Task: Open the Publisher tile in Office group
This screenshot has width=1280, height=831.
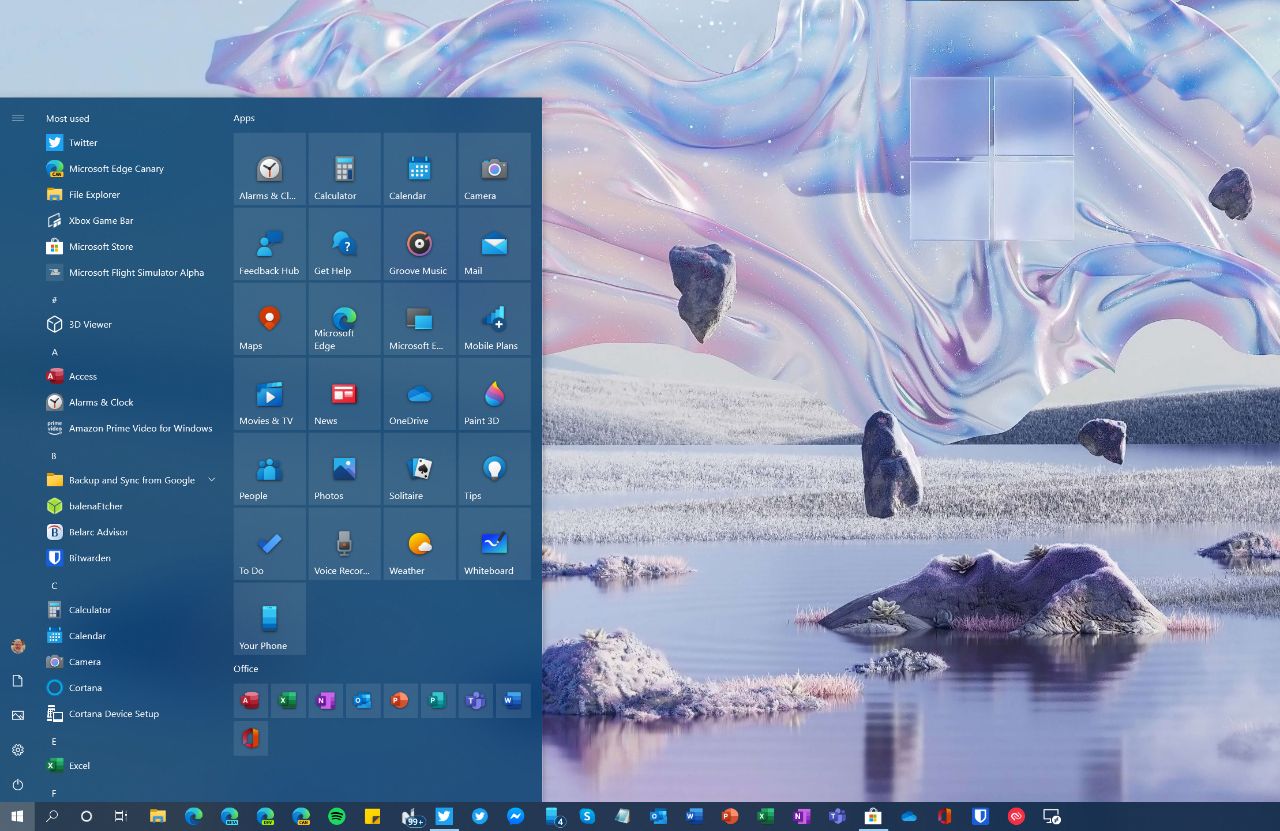Action: [x=438, y=701]
